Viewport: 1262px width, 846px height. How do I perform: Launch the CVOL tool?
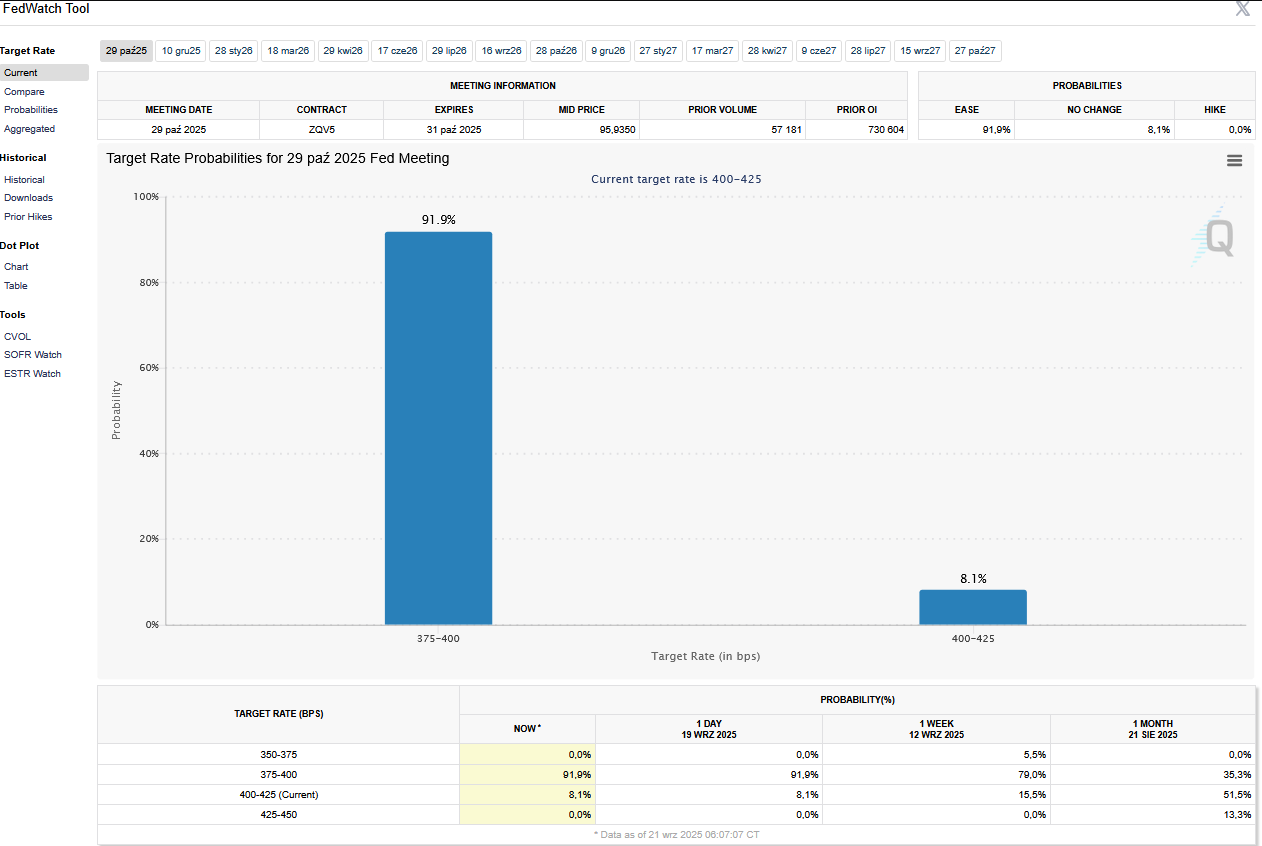[x=17, y=337]
